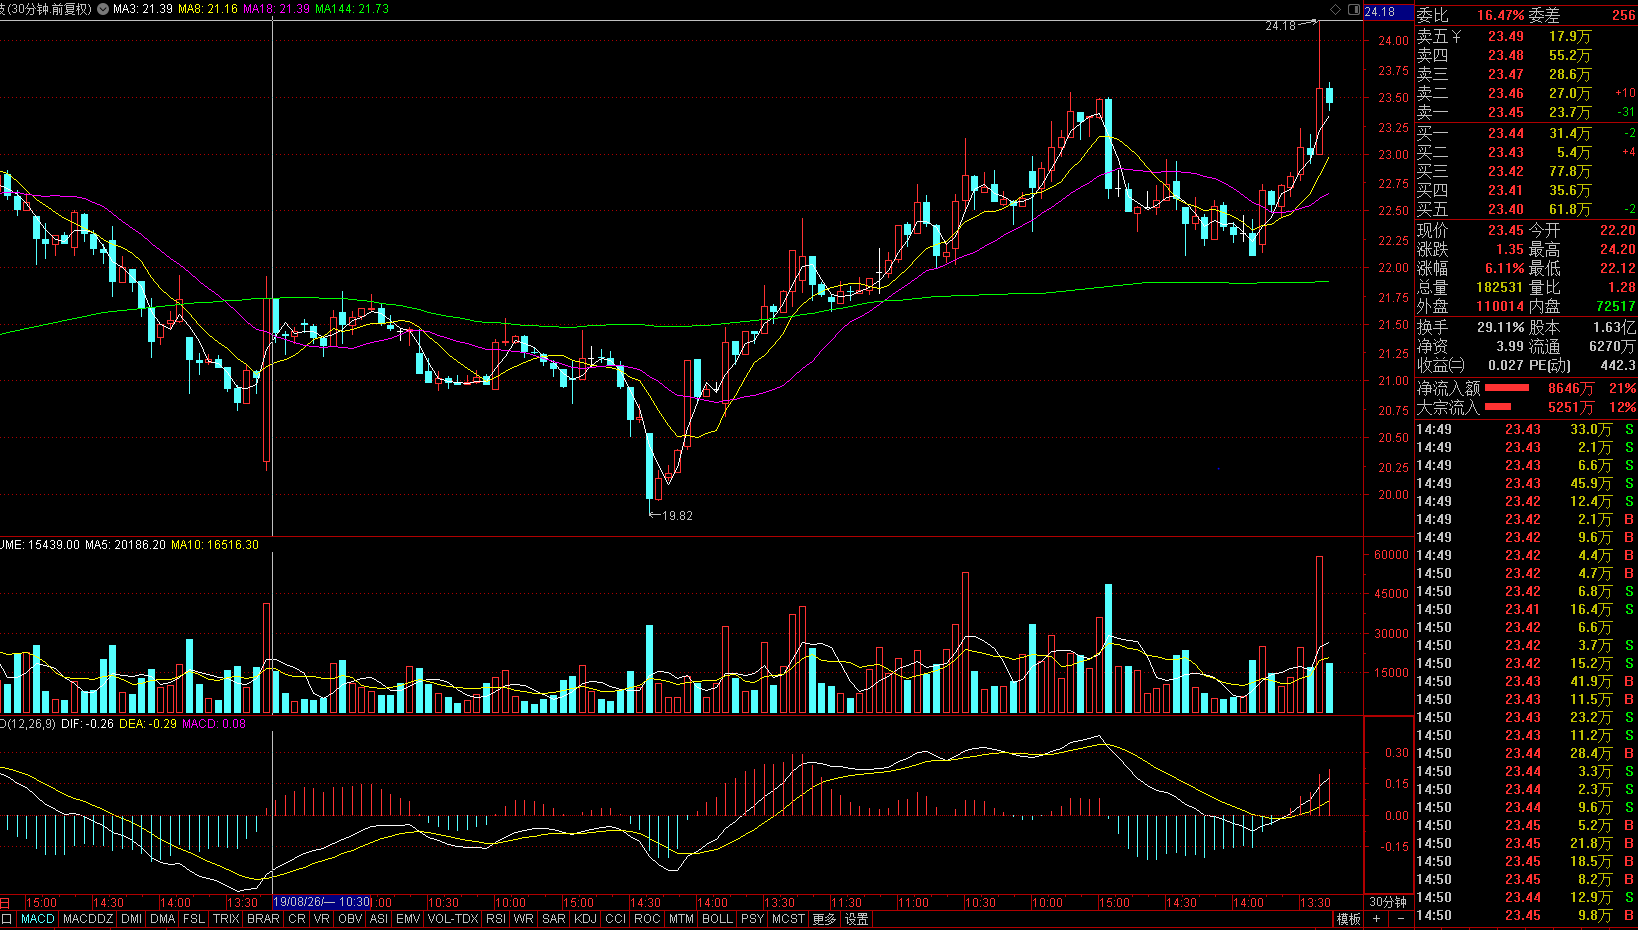This screenshot has height=930, width=1638.
Task: Switch to the MTM indicator
Action: tap(682, 919)
